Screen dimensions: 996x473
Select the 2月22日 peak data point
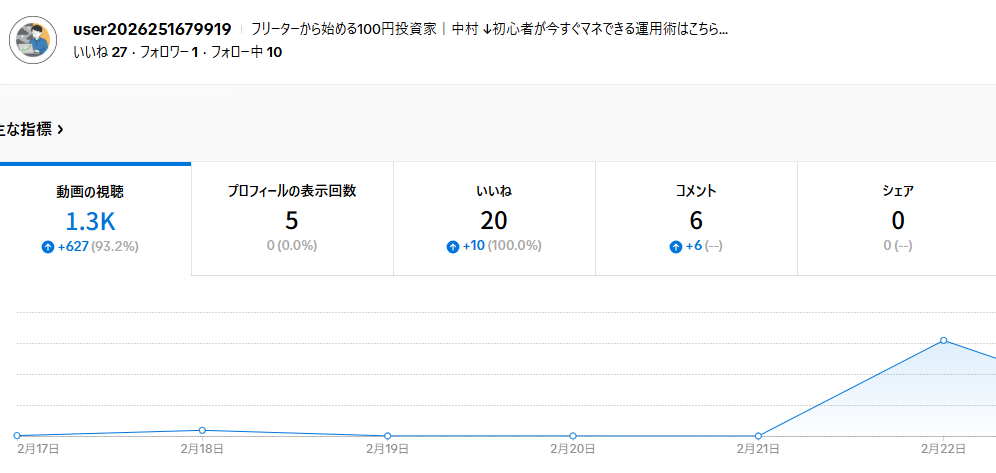point(943,341)
